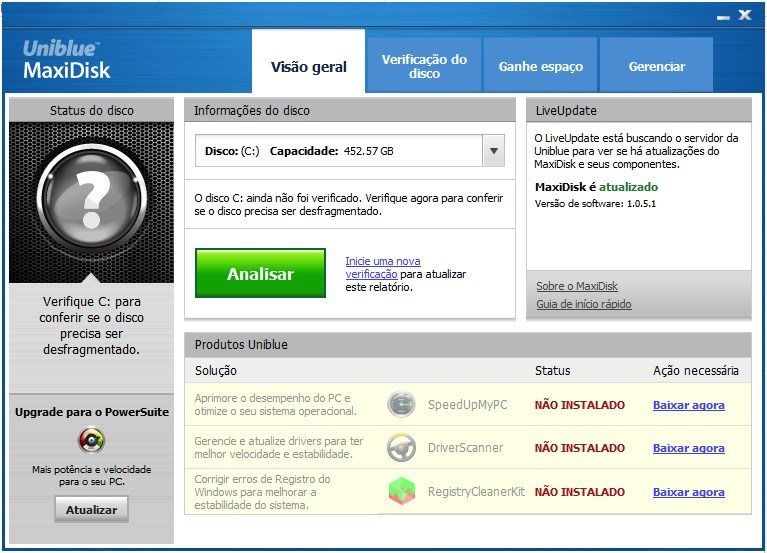The image size is (767, 553).
Task: Click the Informações do disco header
Action: click(350, 111)
